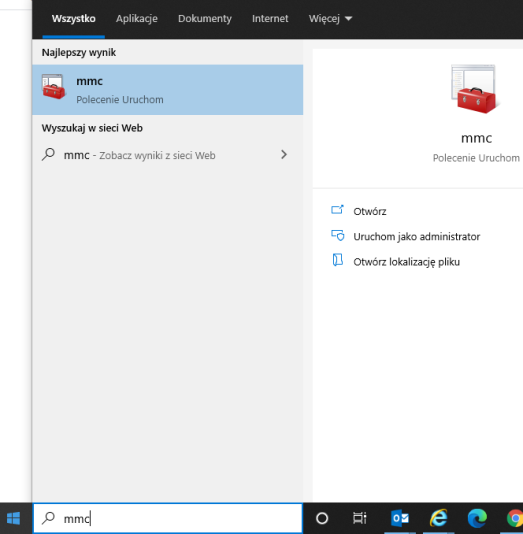Image resolution: width=523 pixels, height=534 pixels.
Task: Open Task View from the taskbar
Action: [360, 518]
